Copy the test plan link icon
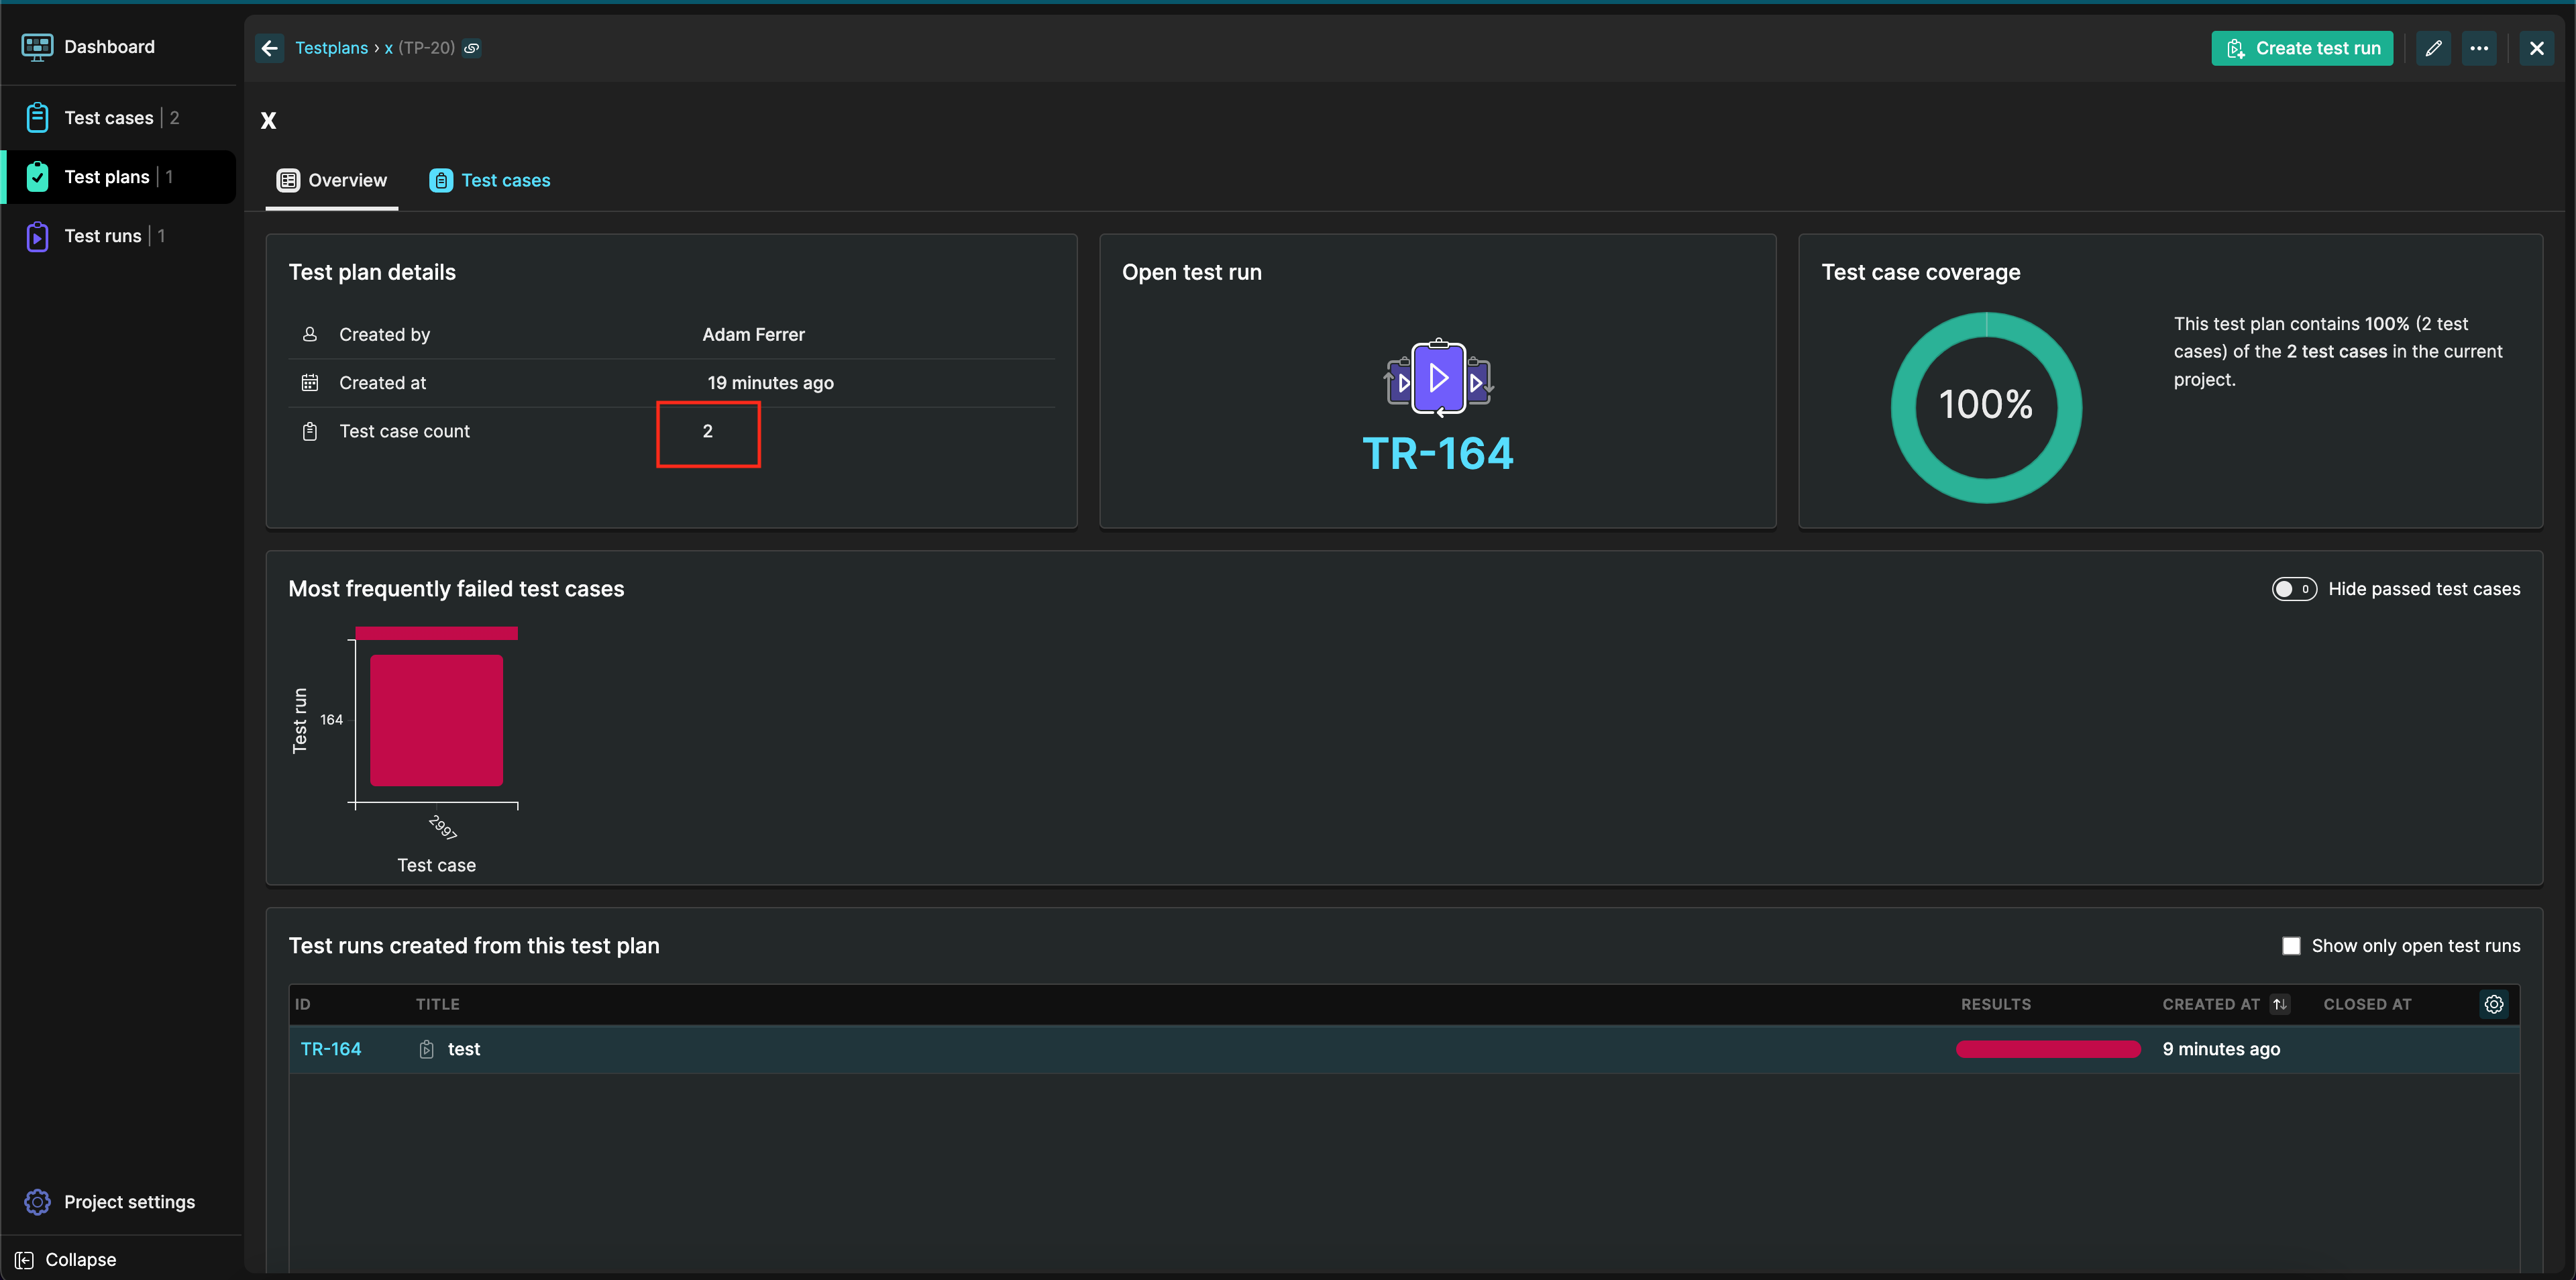Screen dimensions: 2576x1280 click(x=472, y=48)
